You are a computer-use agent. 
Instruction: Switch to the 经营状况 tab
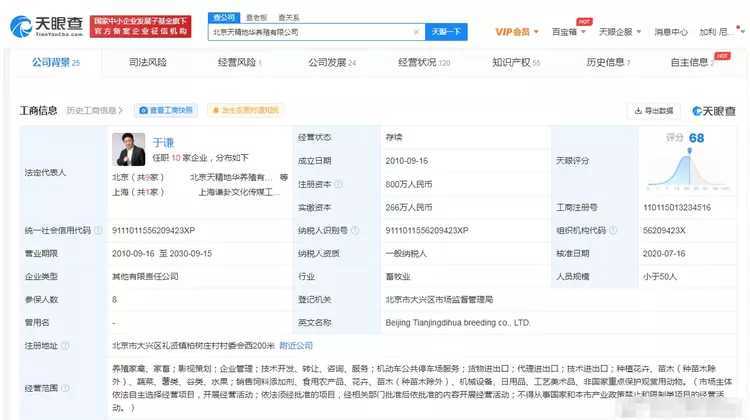424,62
